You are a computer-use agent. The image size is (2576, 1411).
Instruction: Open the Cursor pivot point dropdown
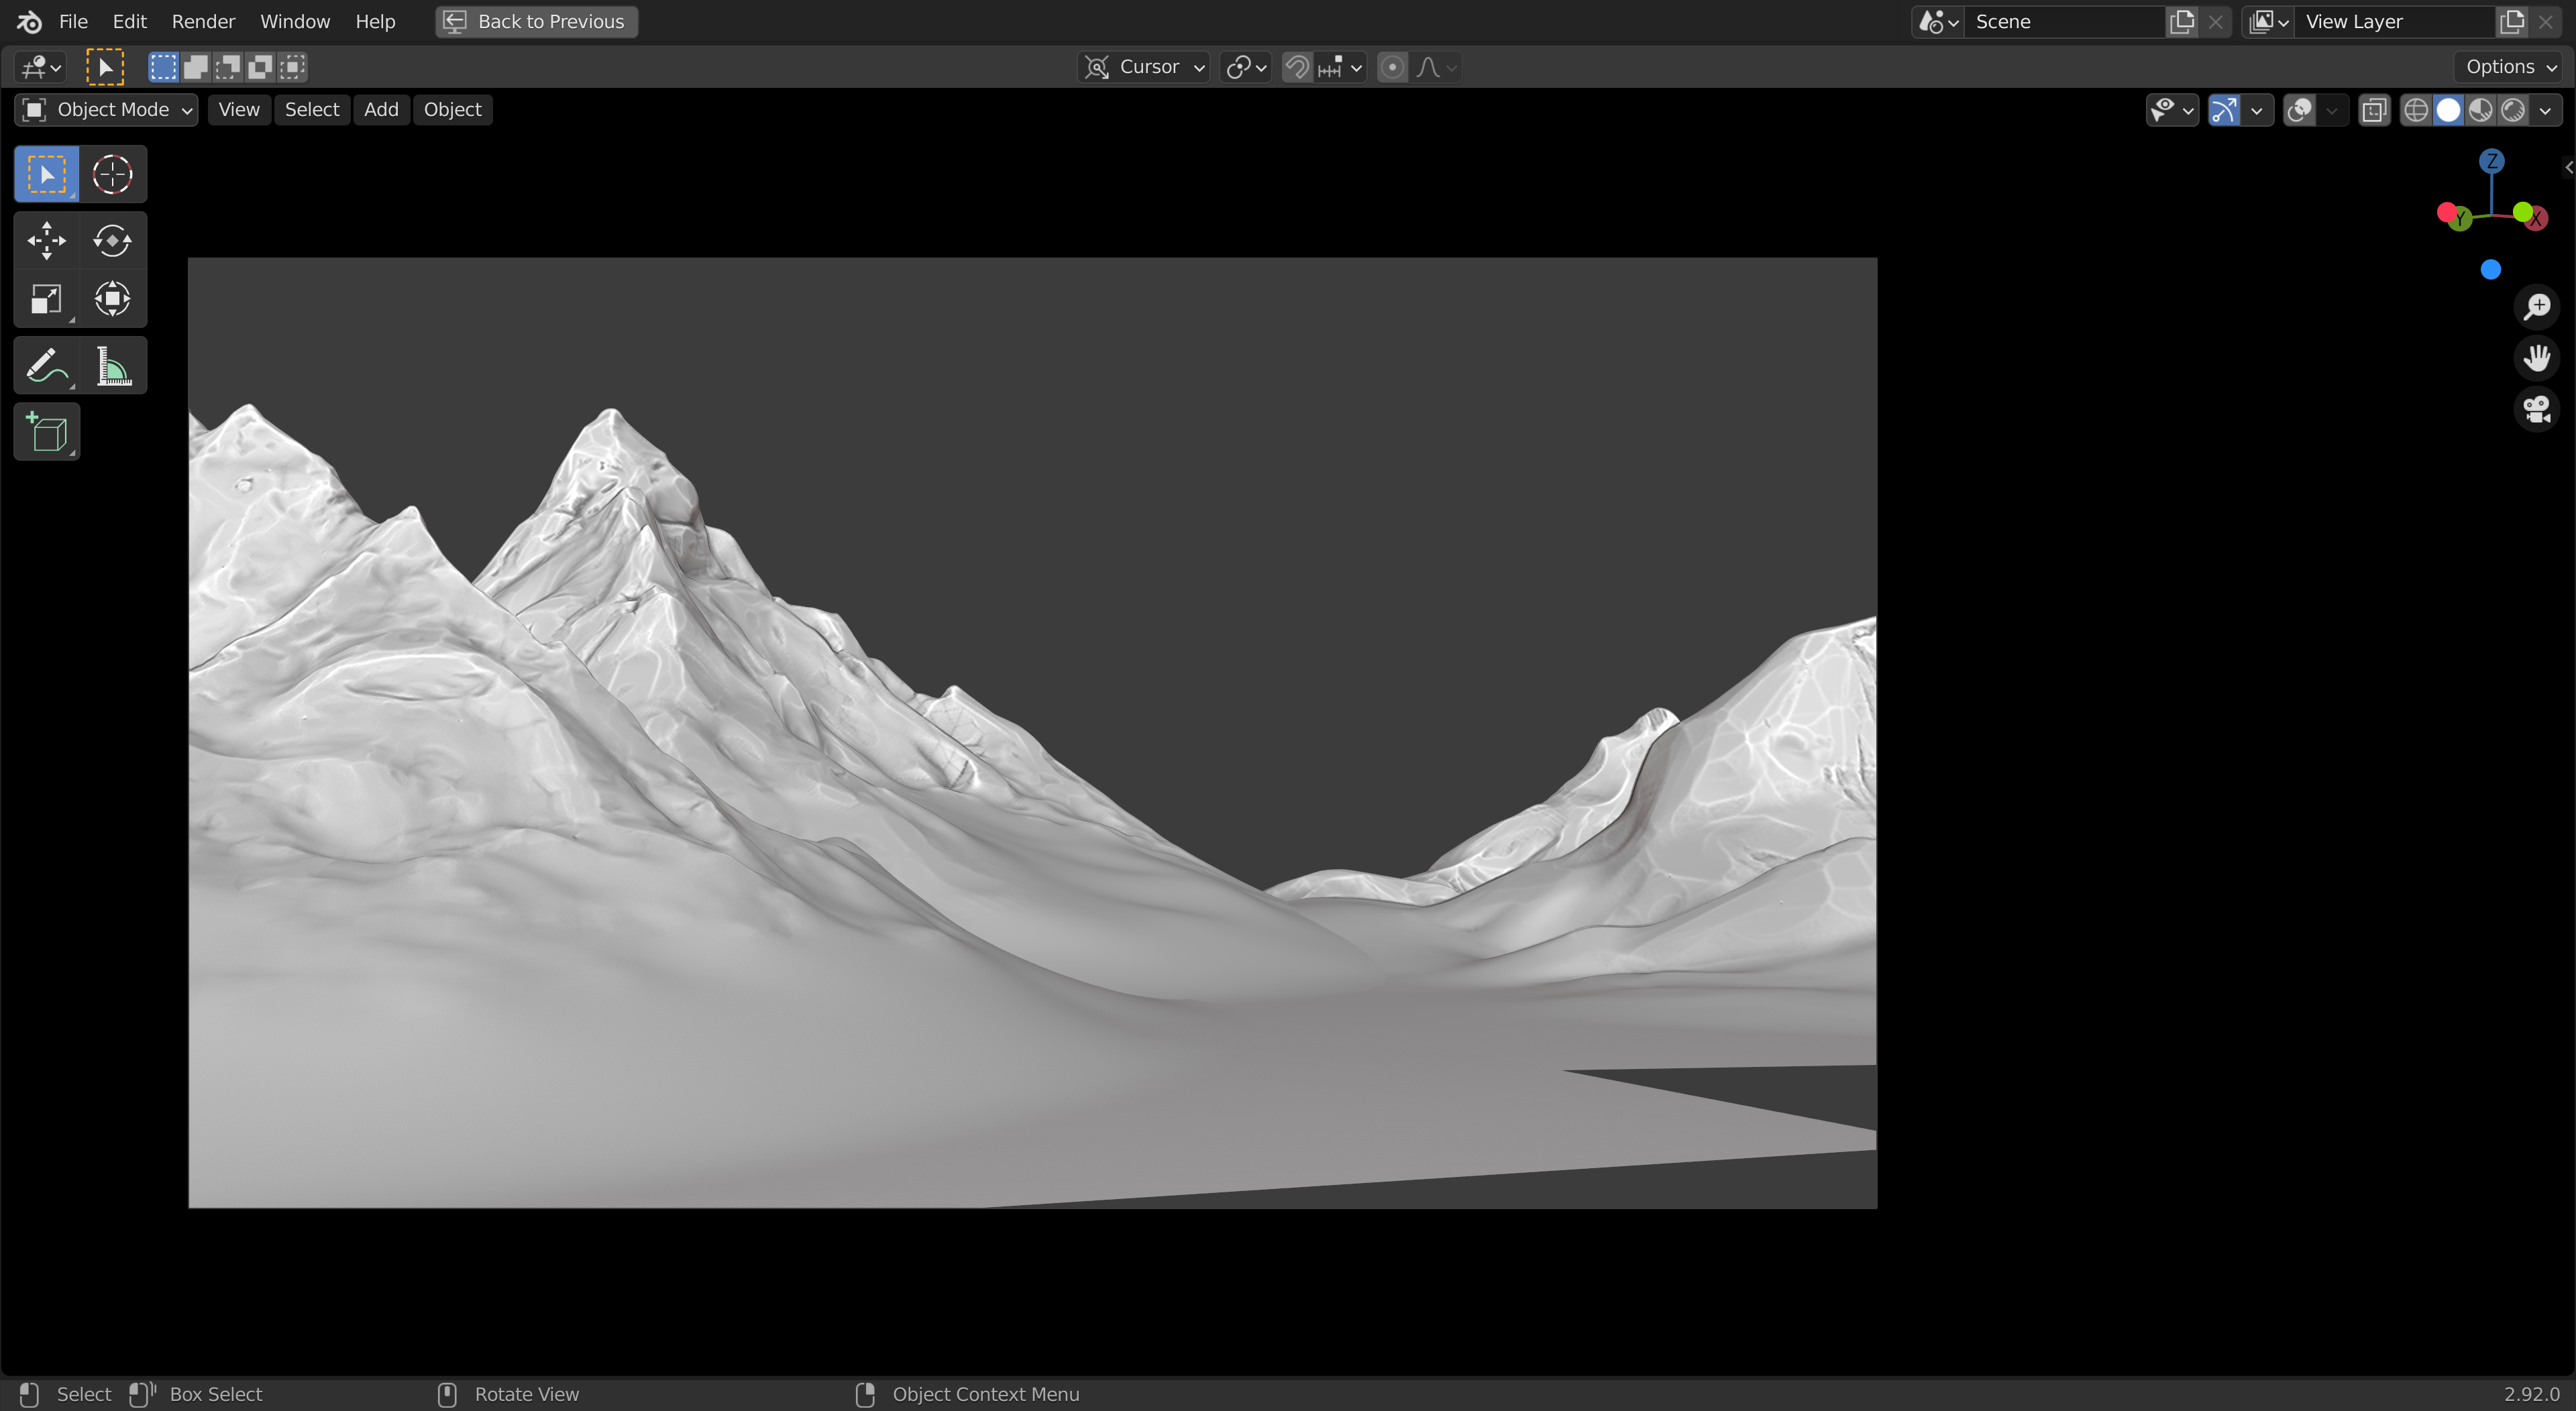(x=1145, y=67)
